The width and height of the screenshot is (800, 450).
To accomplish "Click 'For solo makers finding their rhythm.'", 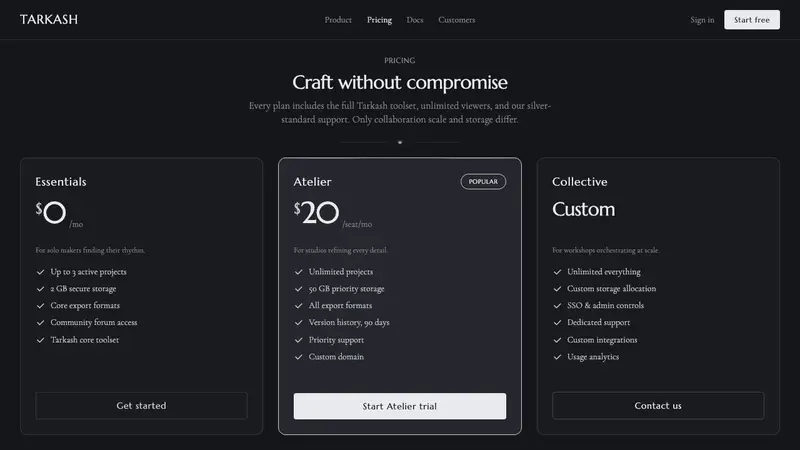I will 90,250.
